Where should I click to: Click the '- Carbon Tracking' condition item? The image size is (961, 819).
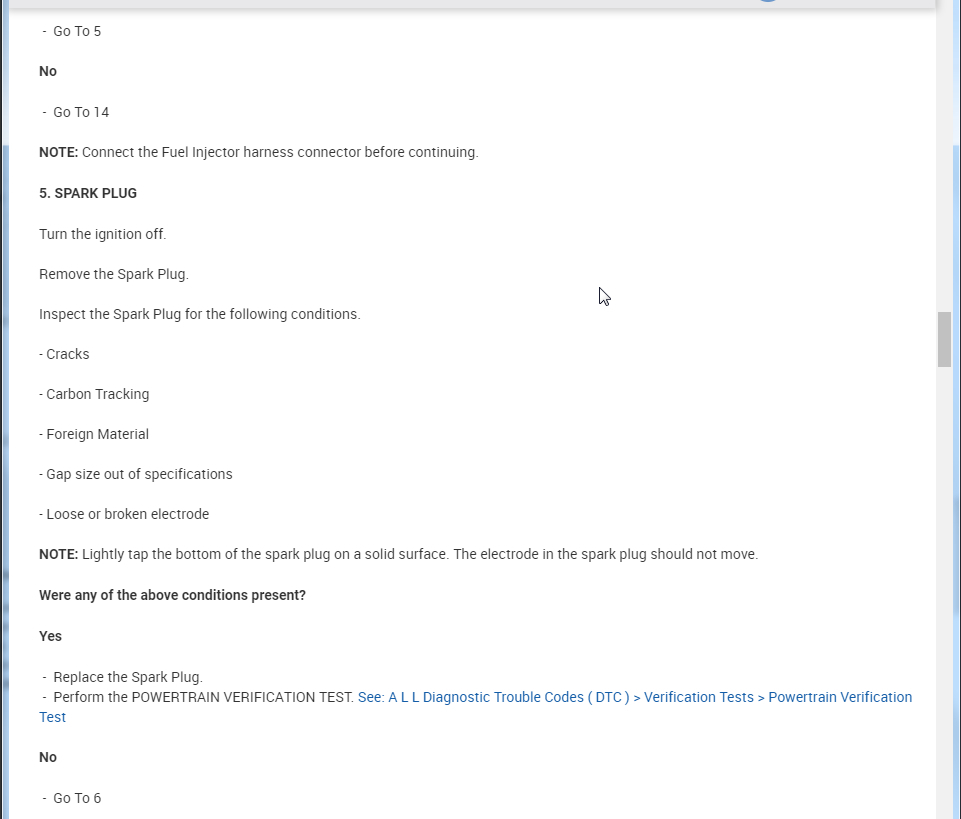pos(95,394)
